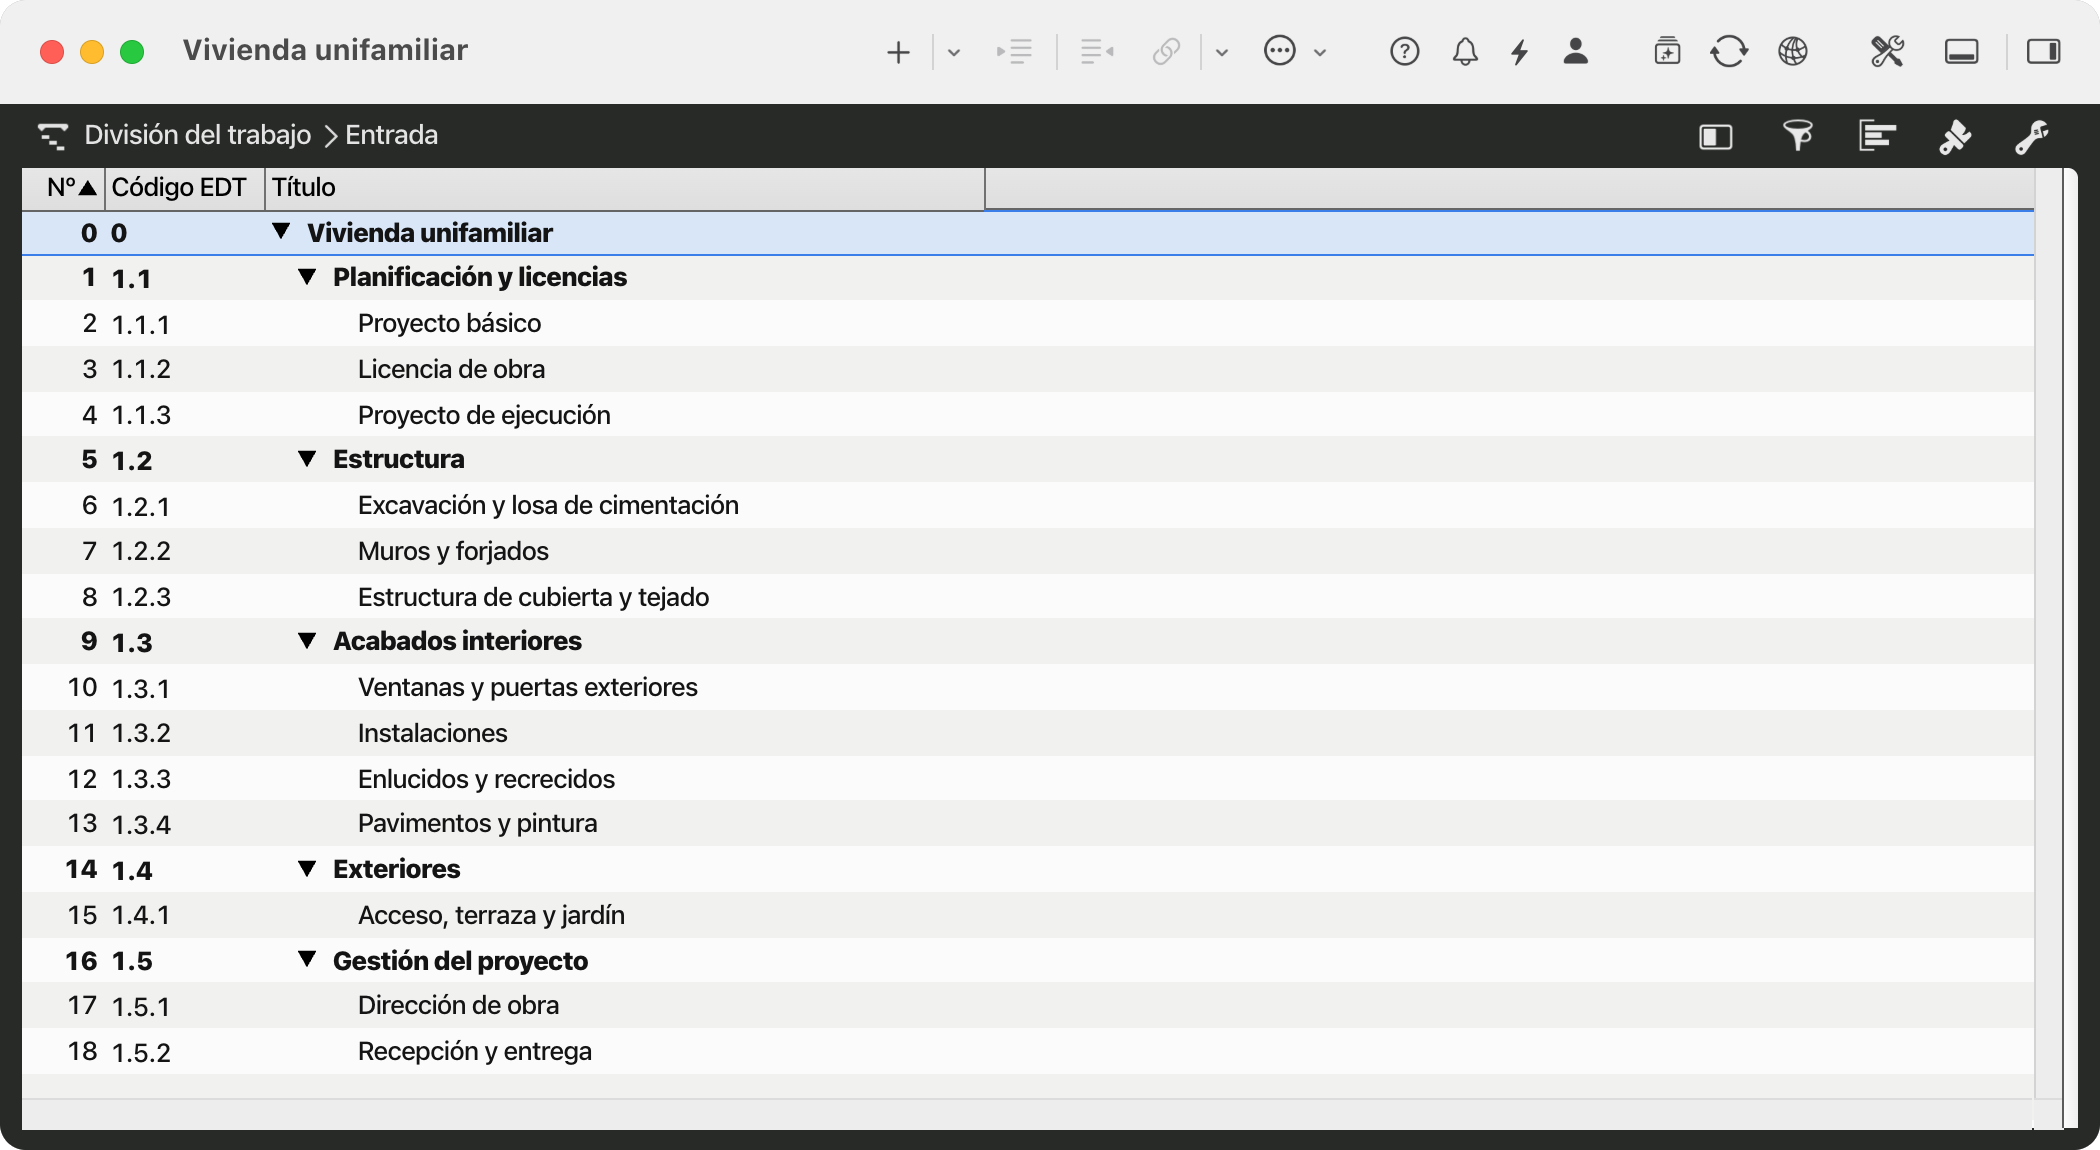
Task: Sort by the Nº column header
Action: click(x=64, y=188)
